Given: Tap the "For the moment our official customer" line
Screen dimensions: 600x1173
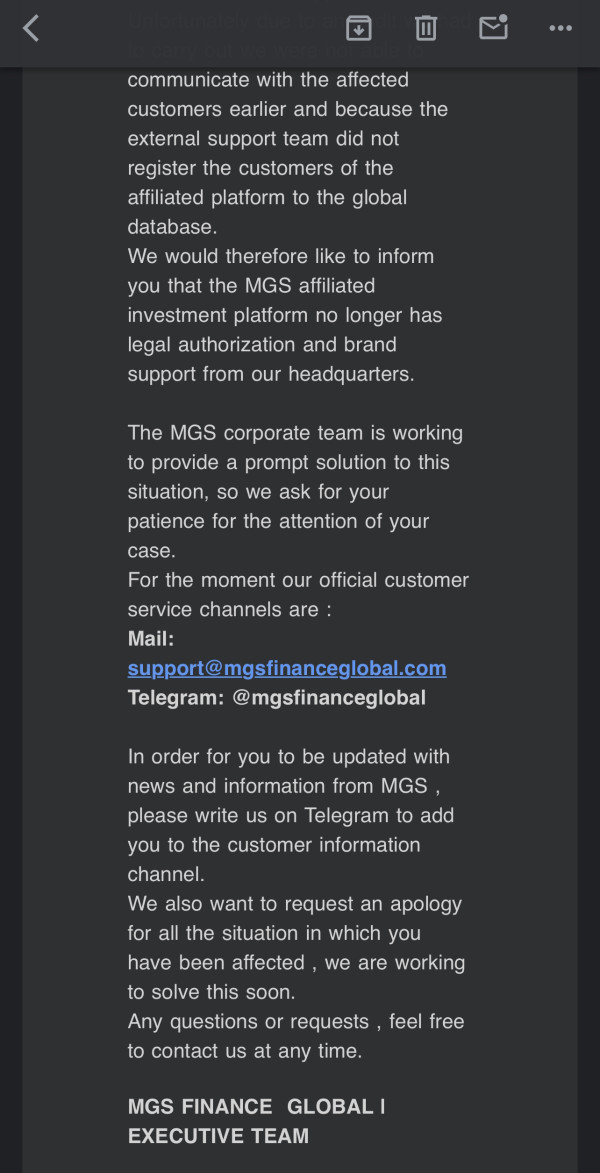Looking at the screenshot, I should coord(299,580).
